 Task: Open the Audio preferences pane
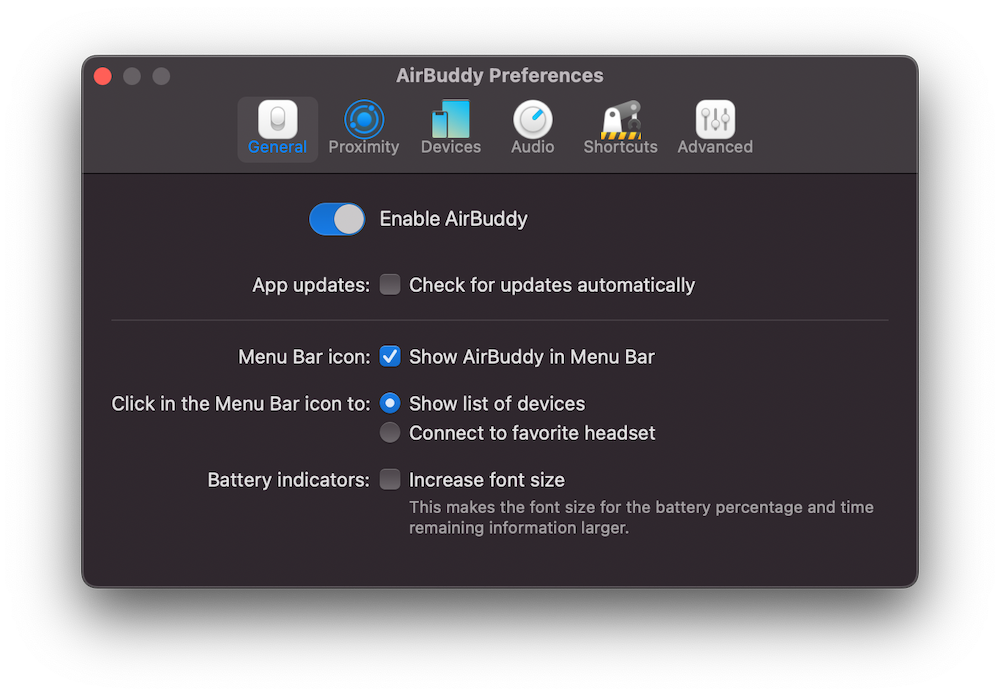point(532,125)
